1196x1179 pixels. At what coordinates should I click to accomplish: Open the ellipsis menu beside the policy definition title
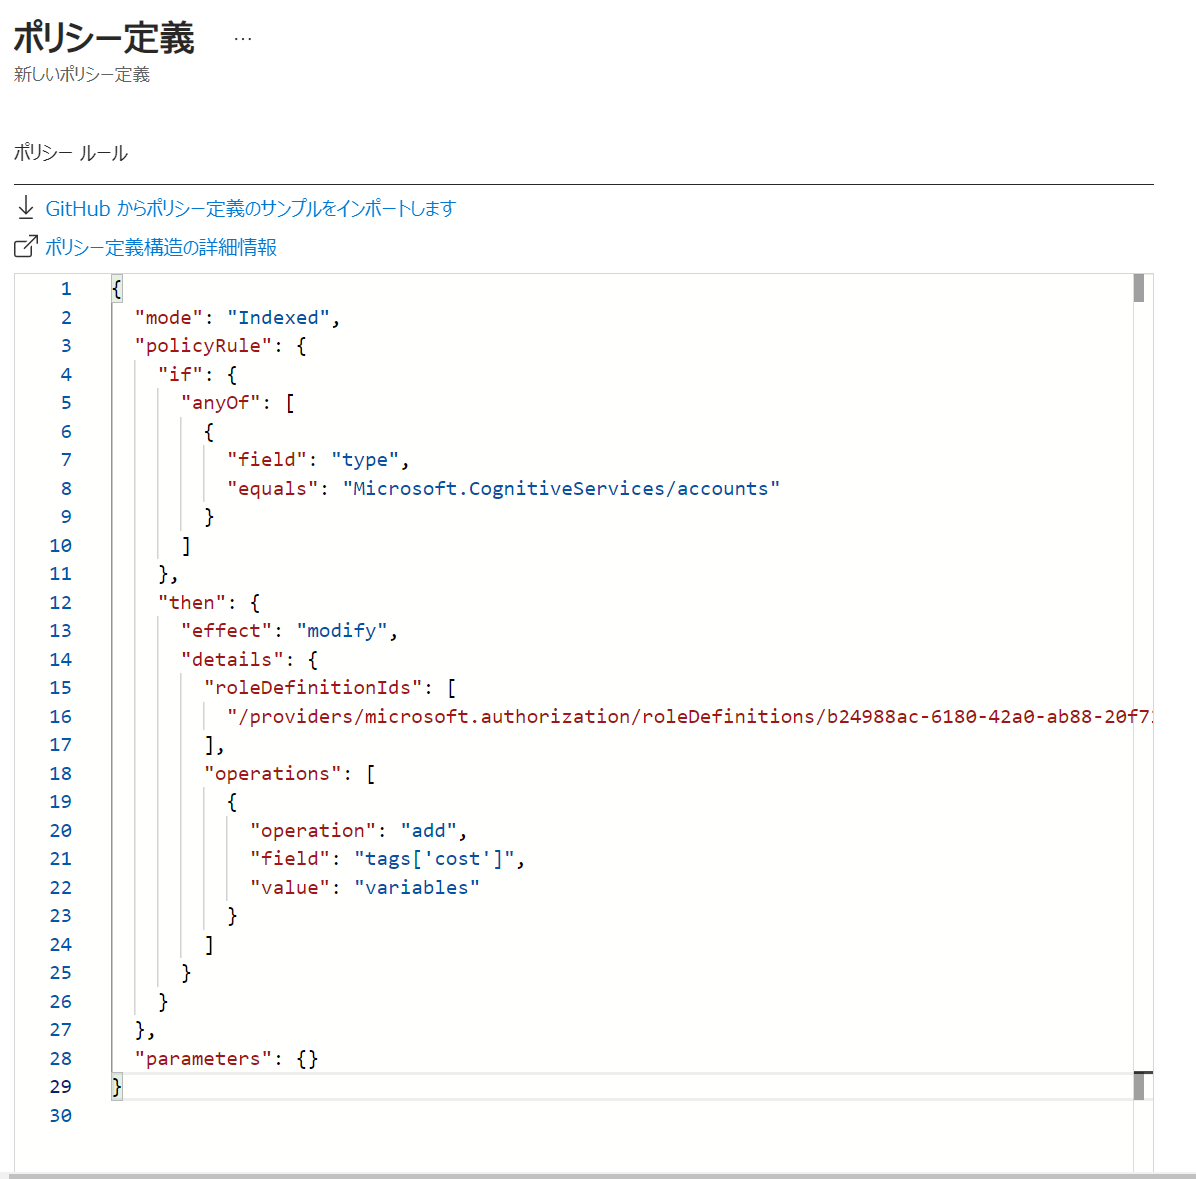243,39
